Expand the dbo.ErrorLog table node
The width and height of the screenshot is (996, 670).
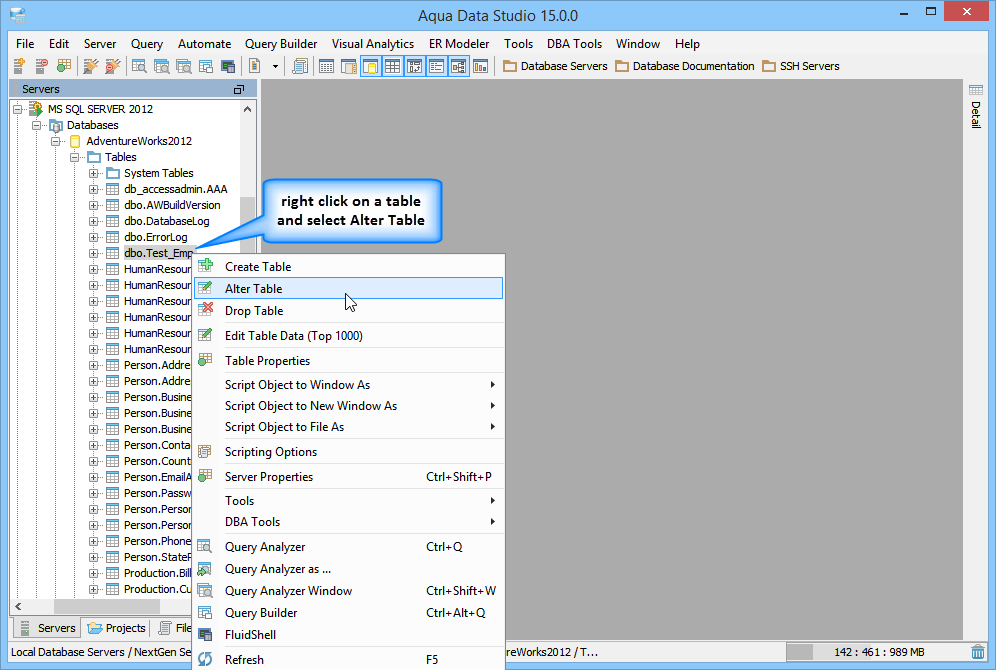coord(93,237)
